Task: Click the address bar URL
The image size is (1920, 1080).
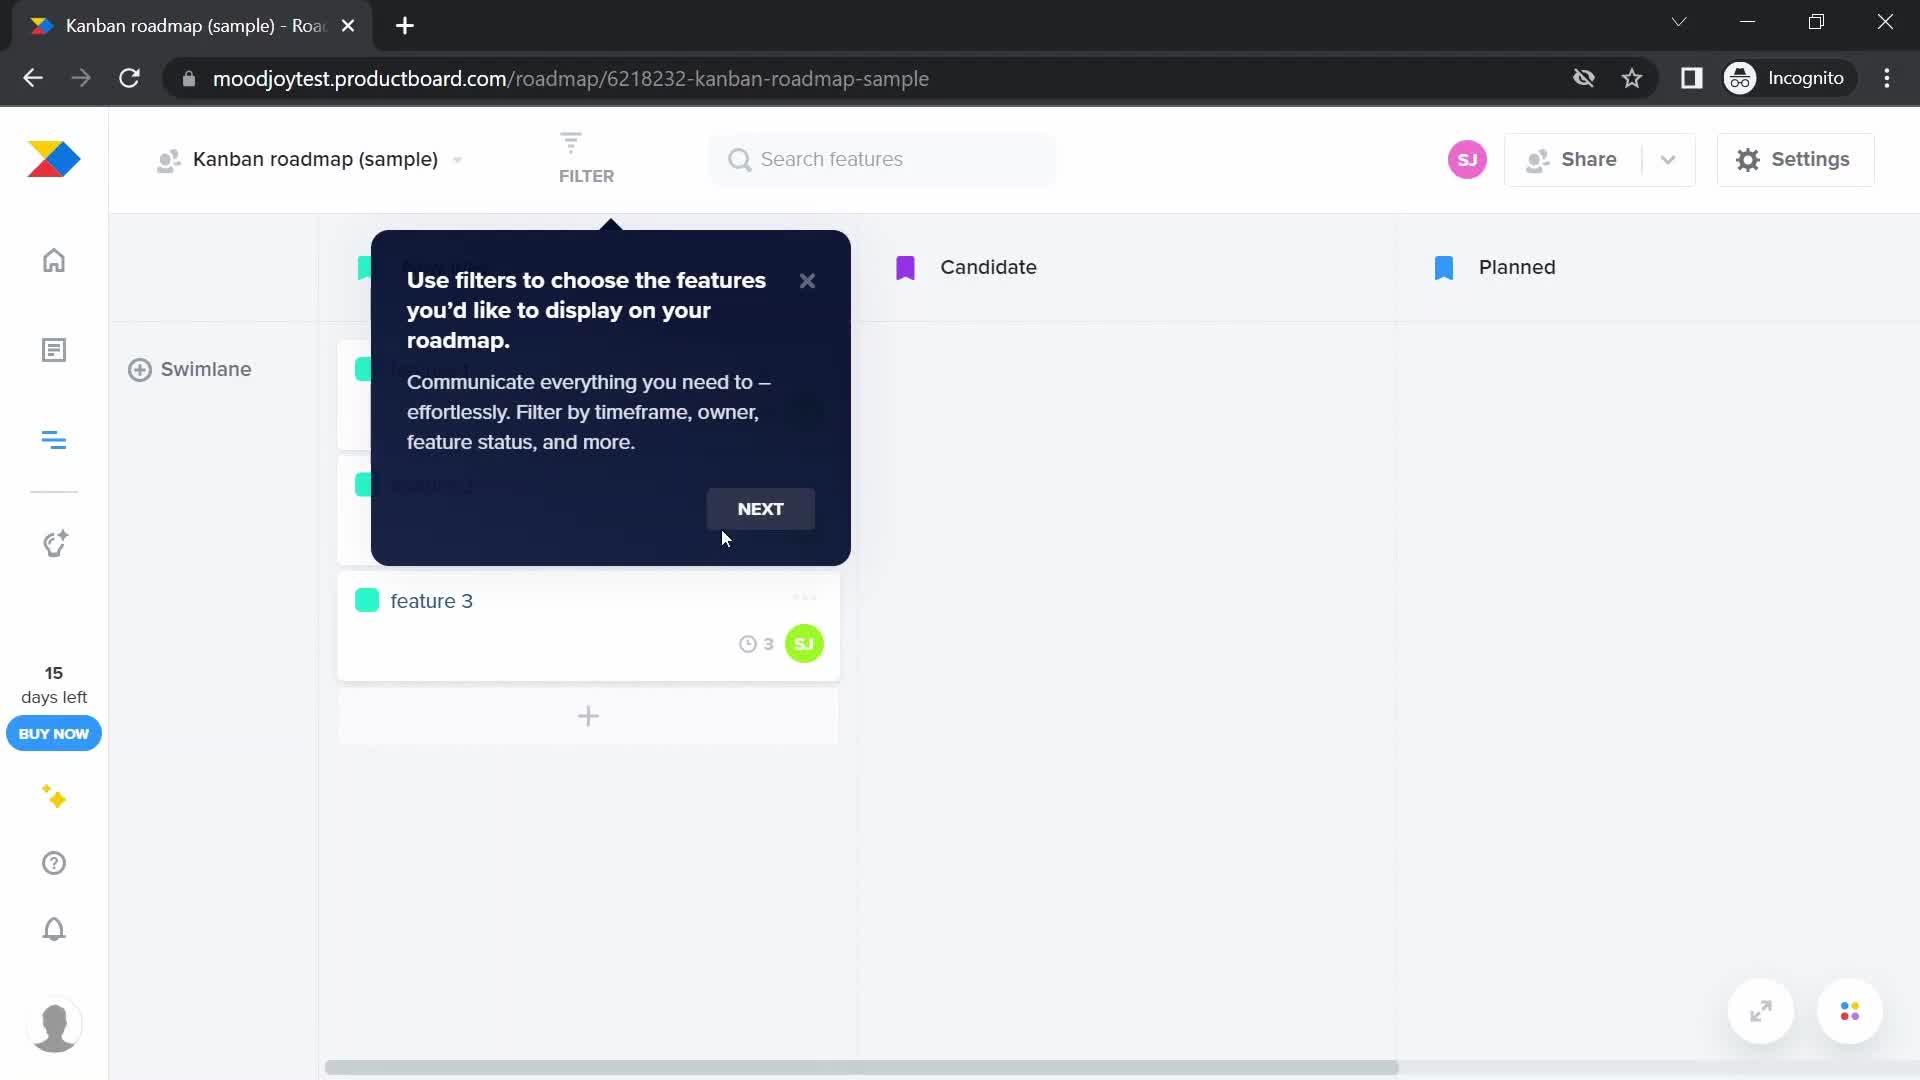Action: tap(570, 78)
